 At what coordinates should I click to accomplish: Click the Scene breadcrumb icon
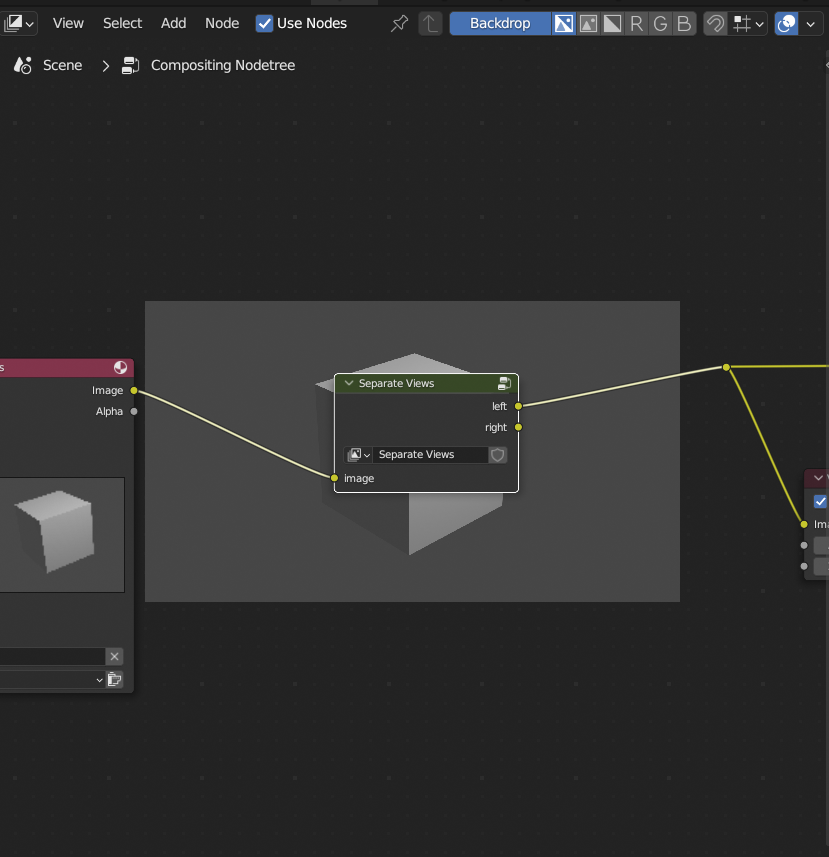pos(22,66)
